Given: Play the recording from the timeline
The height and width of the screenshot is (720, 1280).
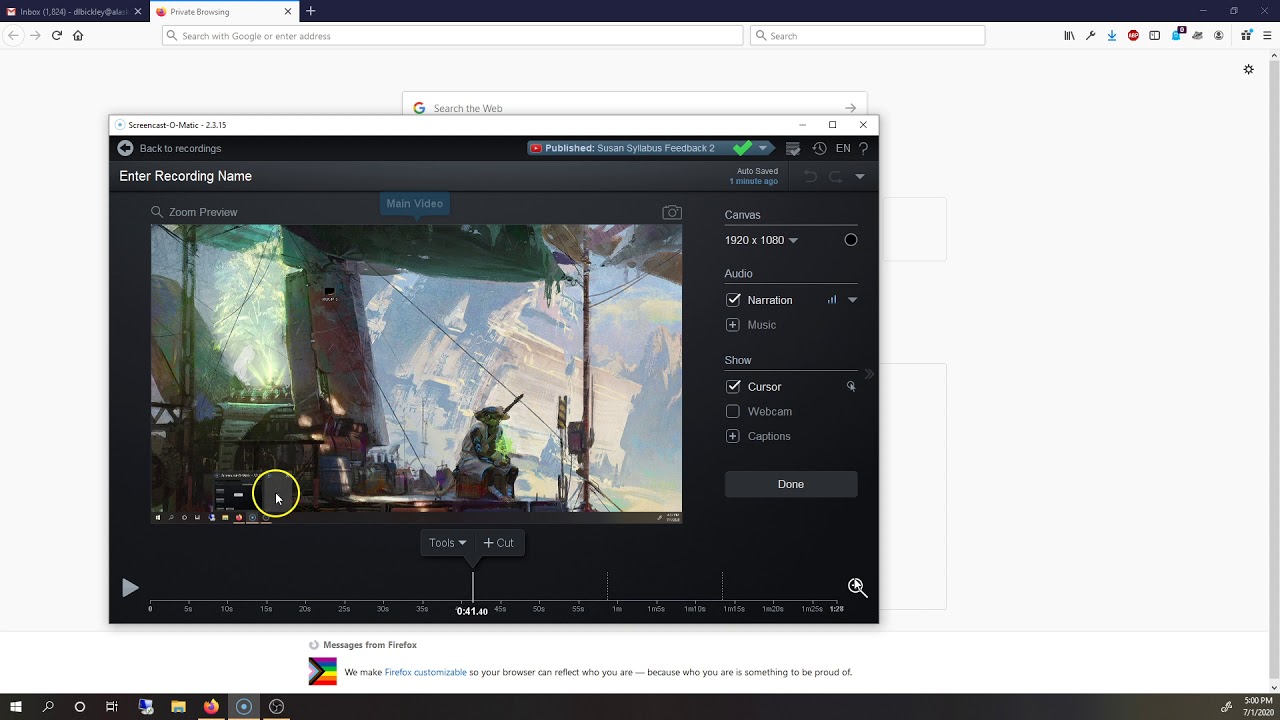Looking at the screenshot, I should coord(130,588).
